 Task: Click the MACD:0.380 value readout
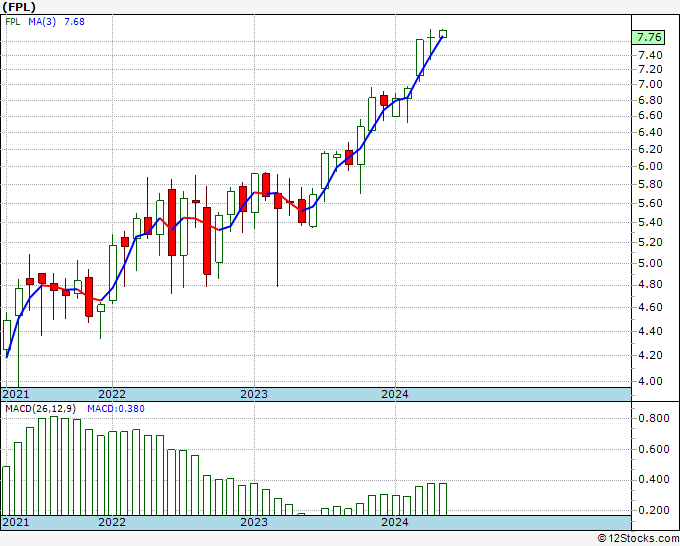click(116, 409)
